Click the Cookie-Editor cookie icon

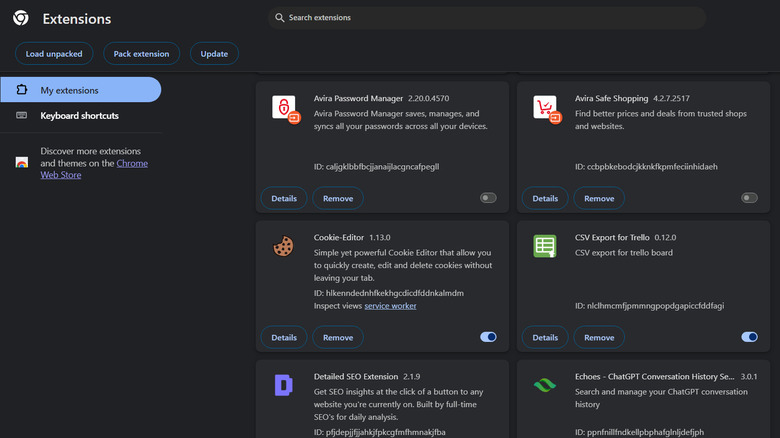pyautogui.click(x=284, y=246)
